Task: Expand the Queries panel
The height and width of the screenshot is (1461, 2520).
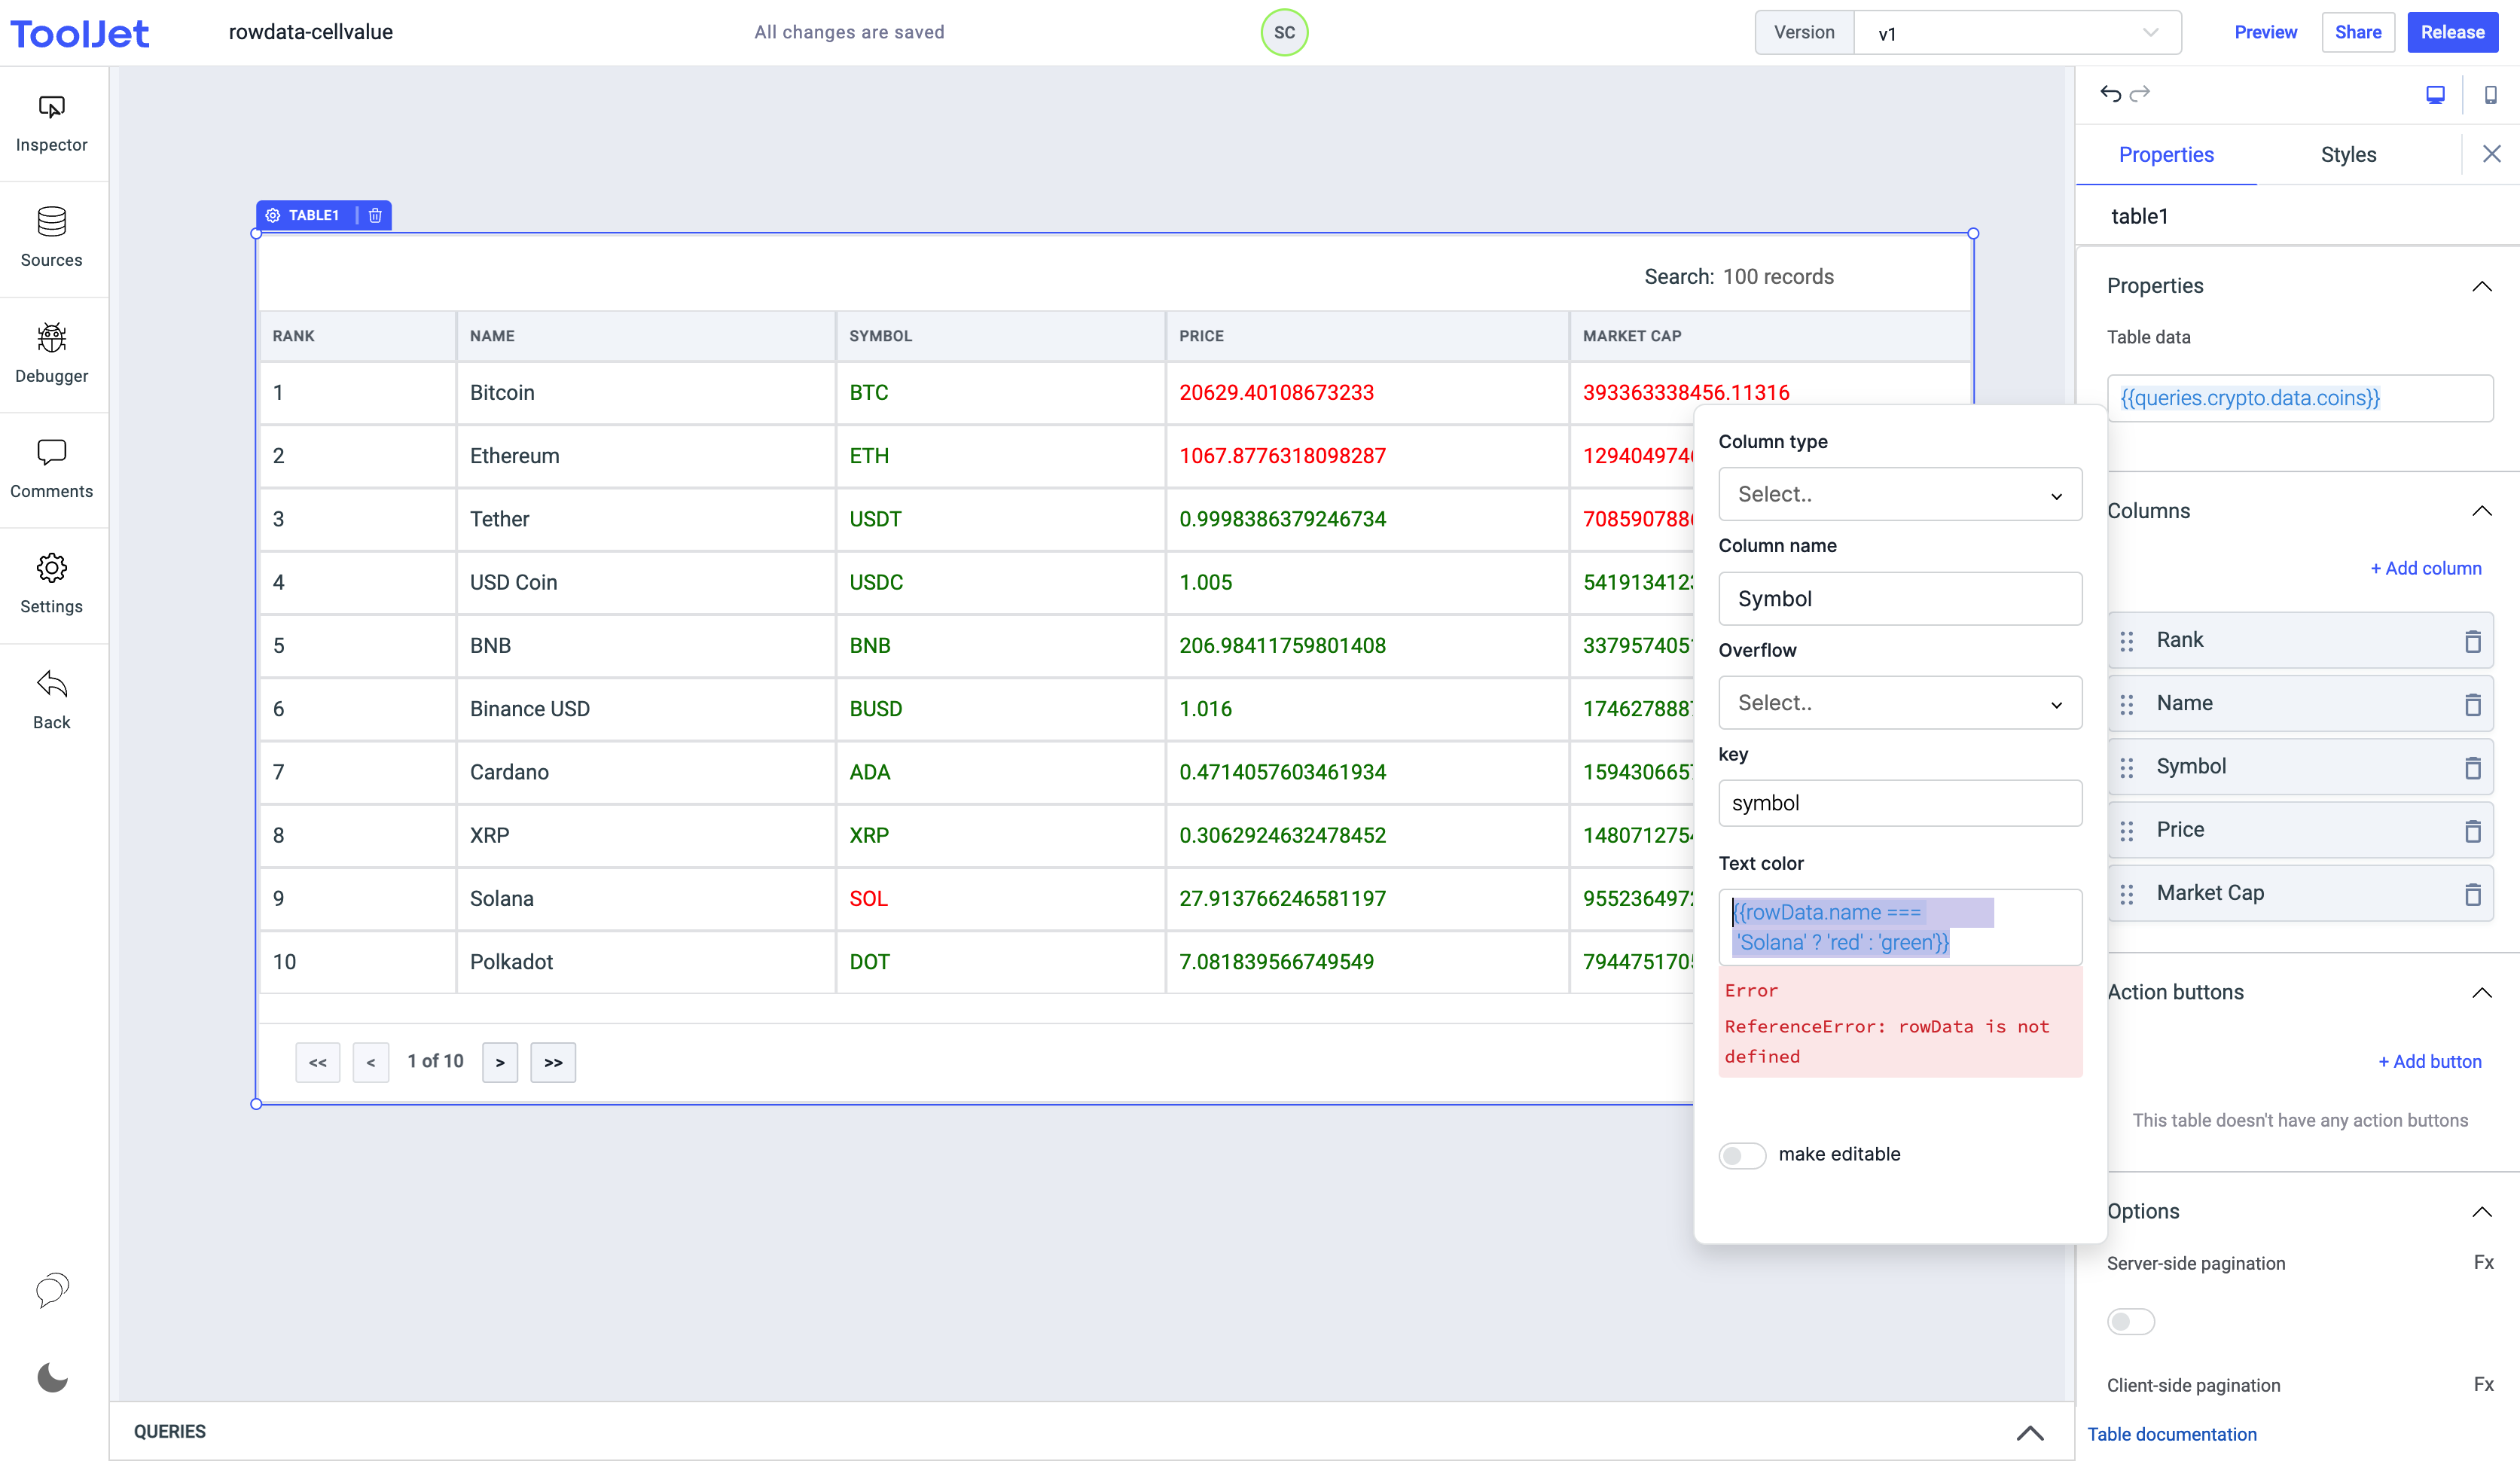Action: [2029, 1432]
